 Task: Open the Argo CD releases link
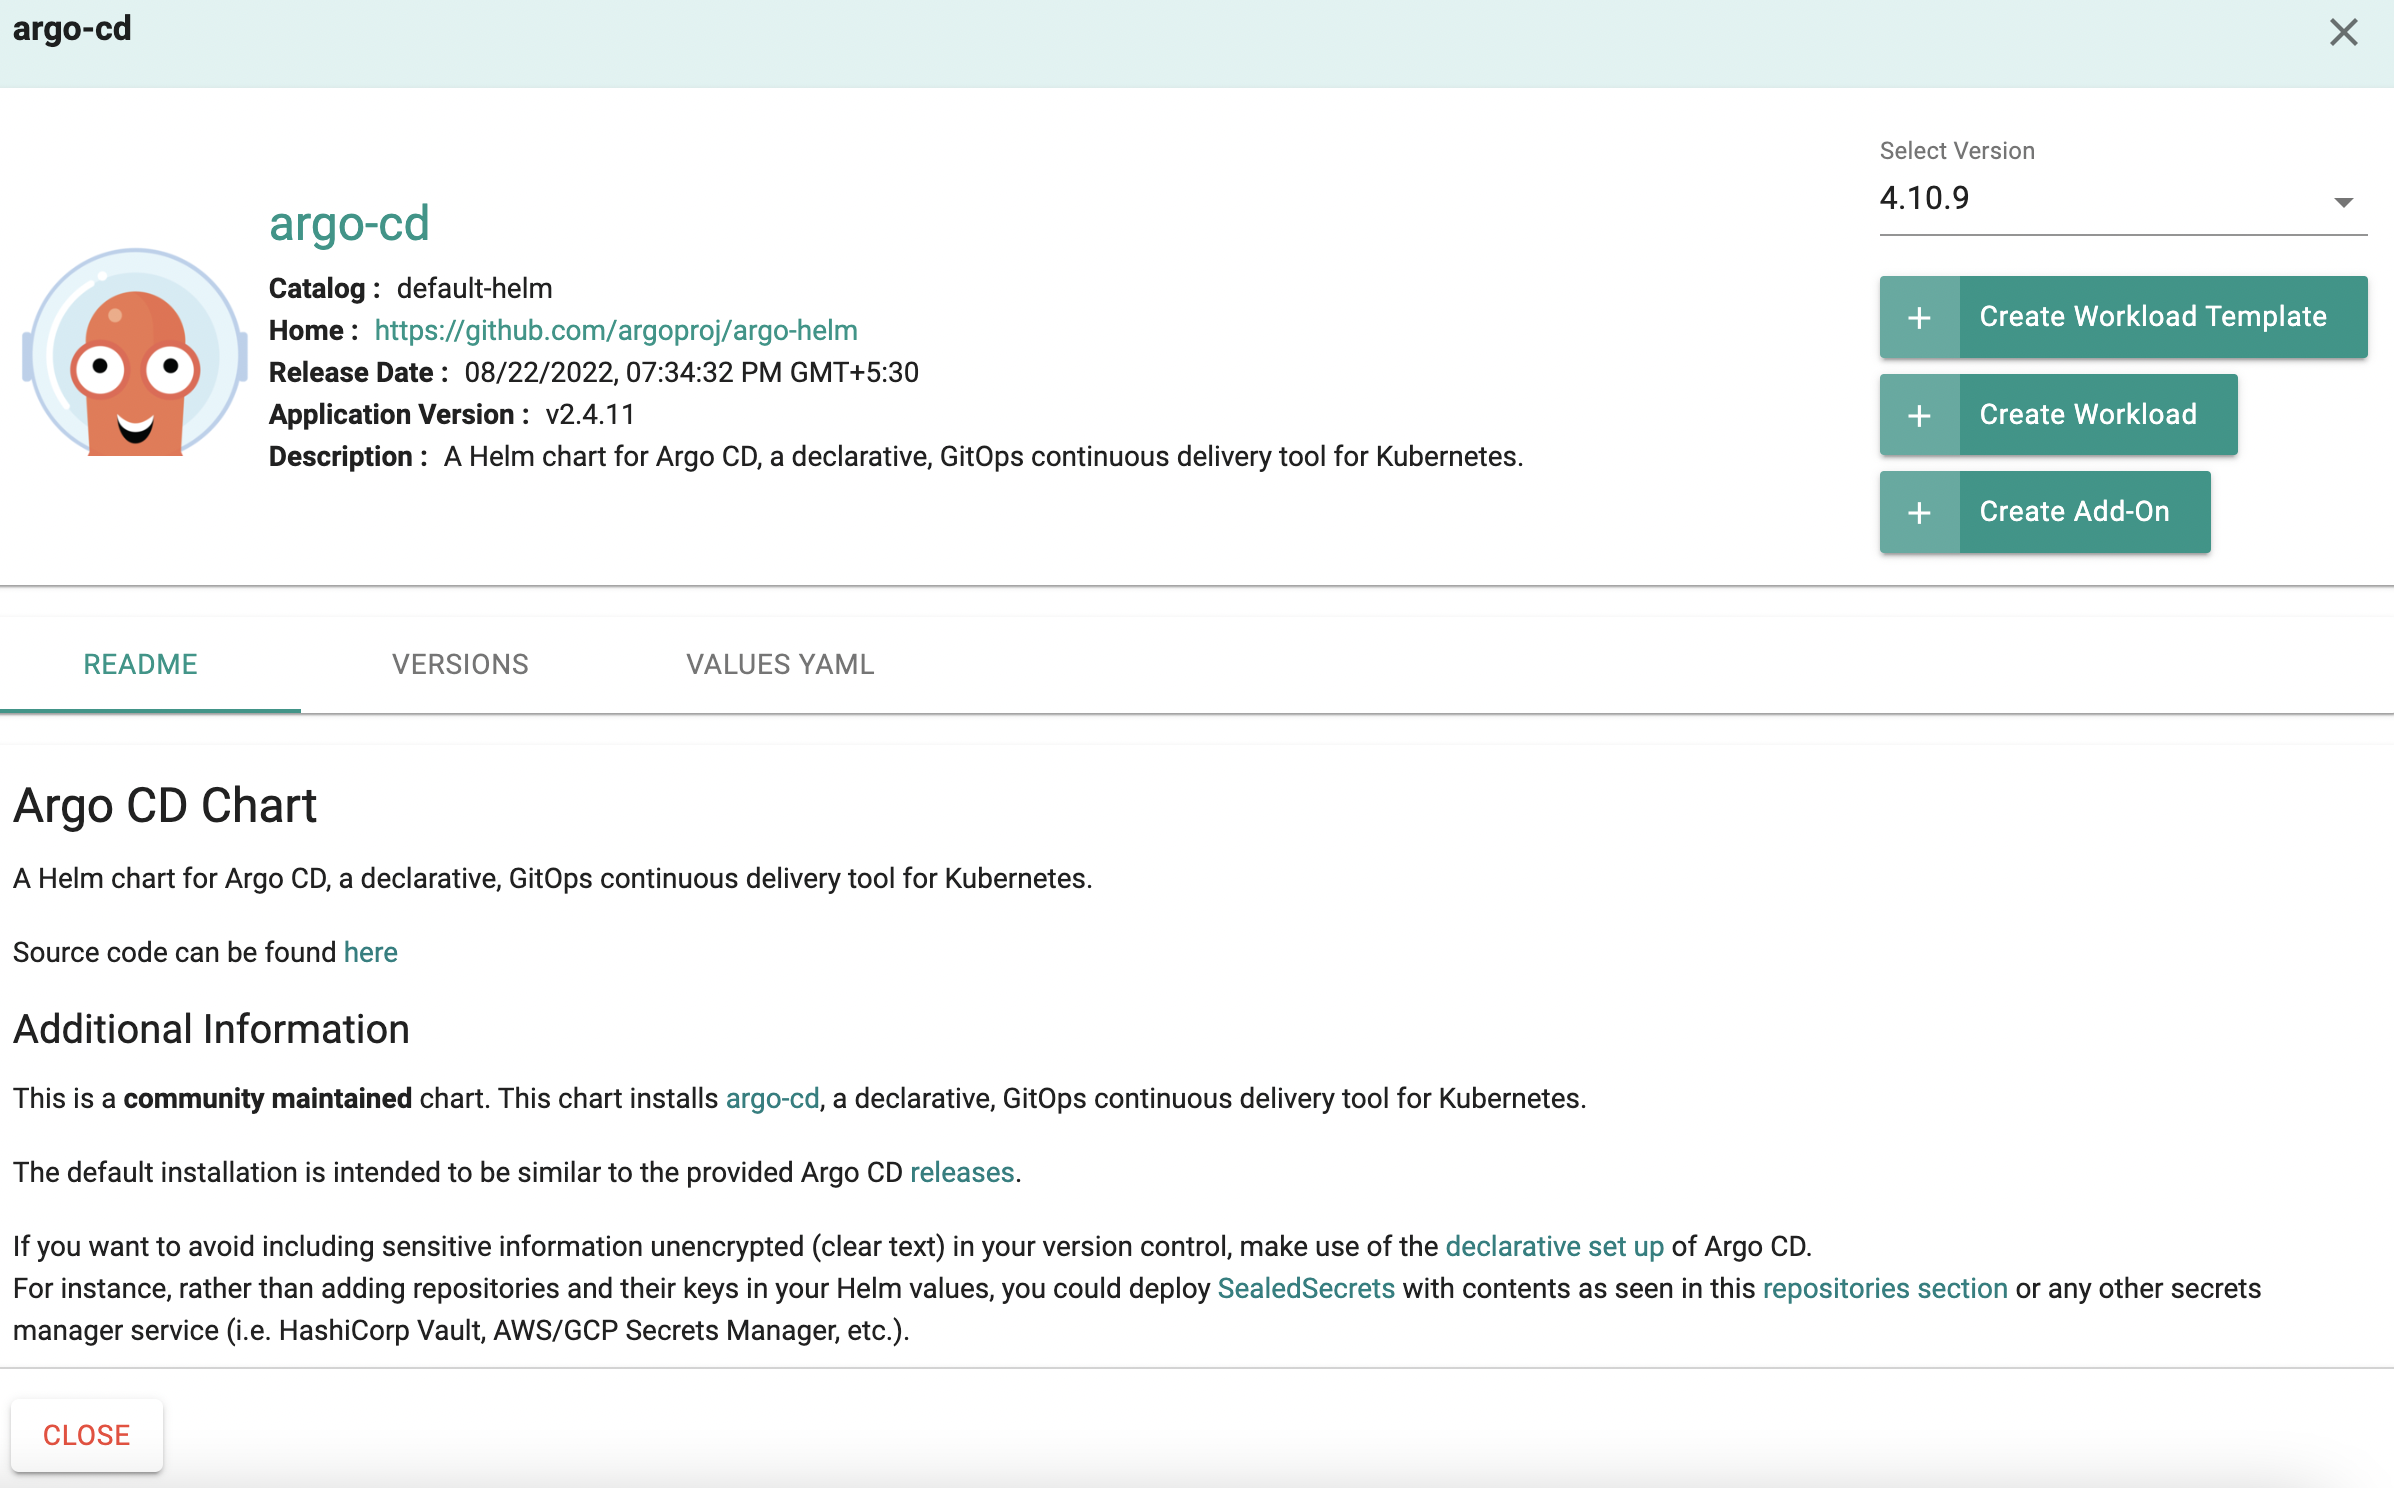pos(962,1172)
